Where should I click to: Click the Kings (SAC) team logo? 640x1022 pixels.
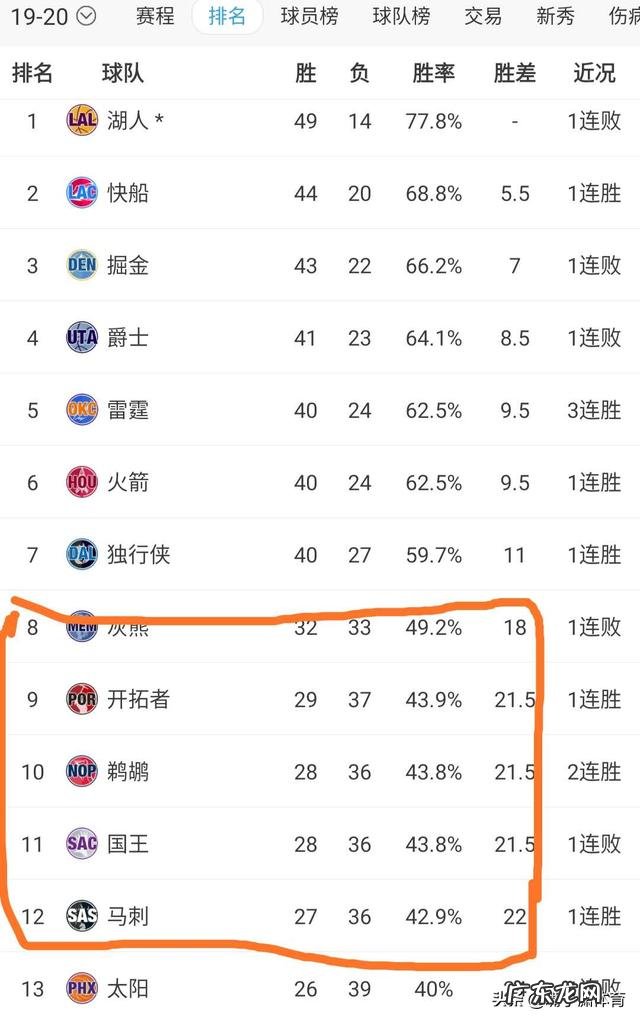point(81,844)
